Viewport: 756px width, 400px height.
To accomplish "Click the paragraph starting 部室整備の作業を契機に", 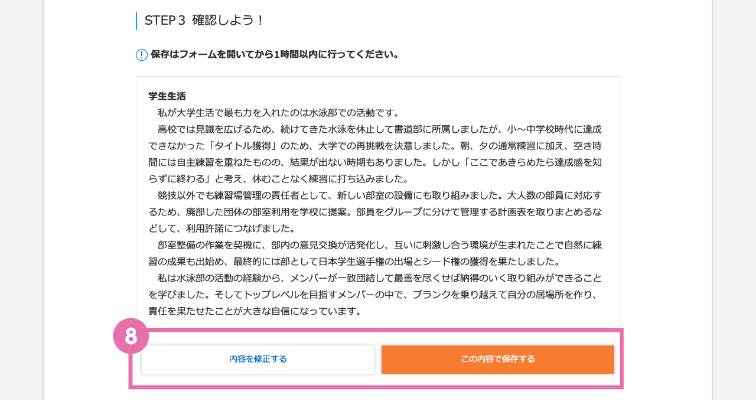I will tap(375, 253).
